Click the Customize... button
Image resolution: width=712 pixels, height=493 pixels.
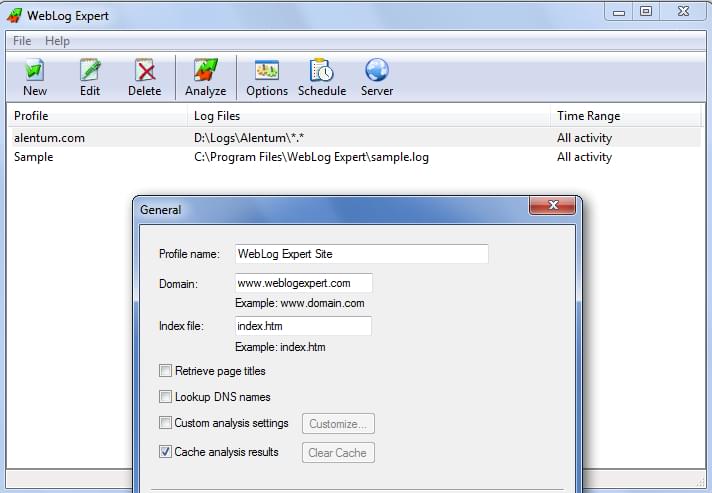(338, 424)
